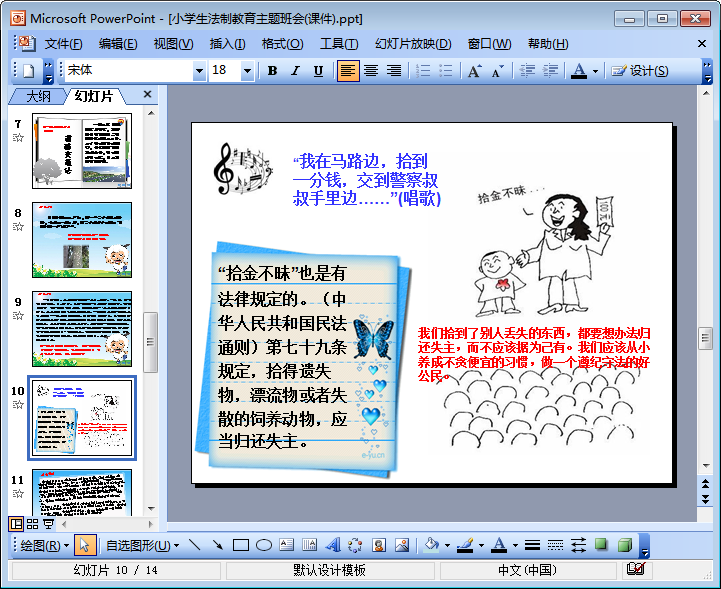Viewport: 721px width, 589px height.
Task: Toggle Italic formatting
Action: pyautogui.click(x=295, y=71)
